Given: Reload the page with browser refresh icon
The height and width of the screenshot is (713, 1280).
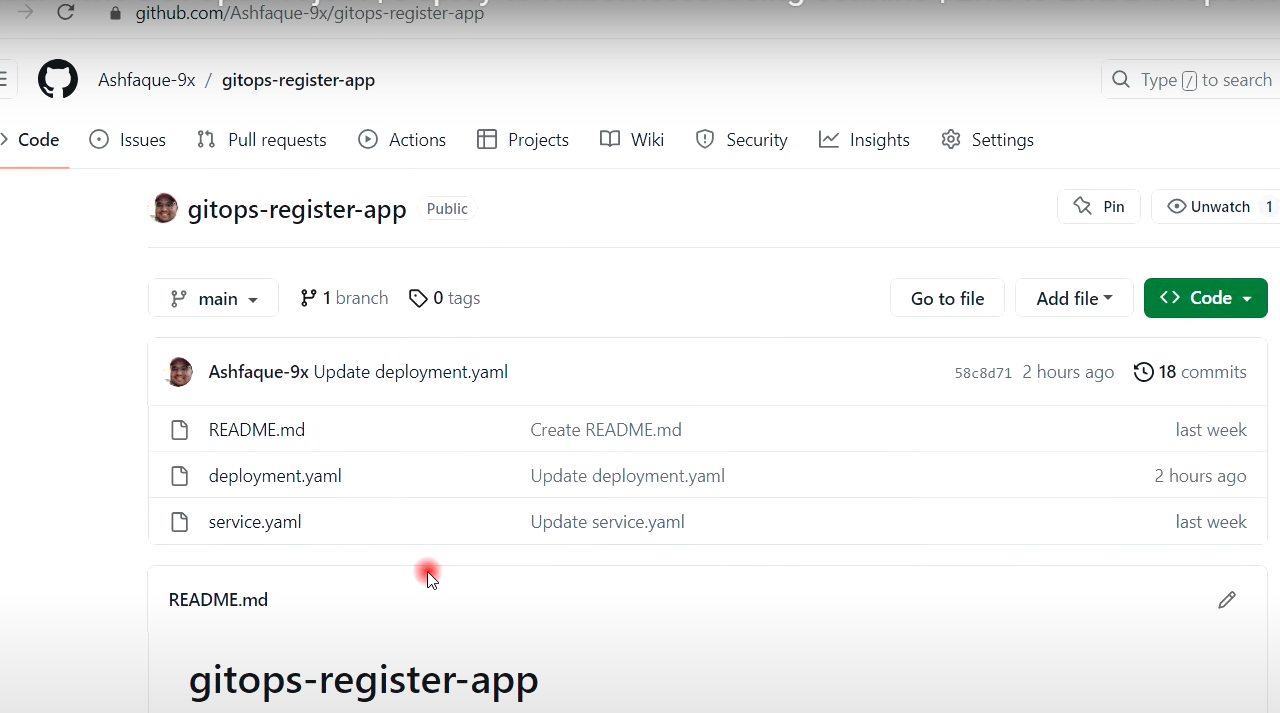Looking at the screenshot, I should (x=66, y=13).
